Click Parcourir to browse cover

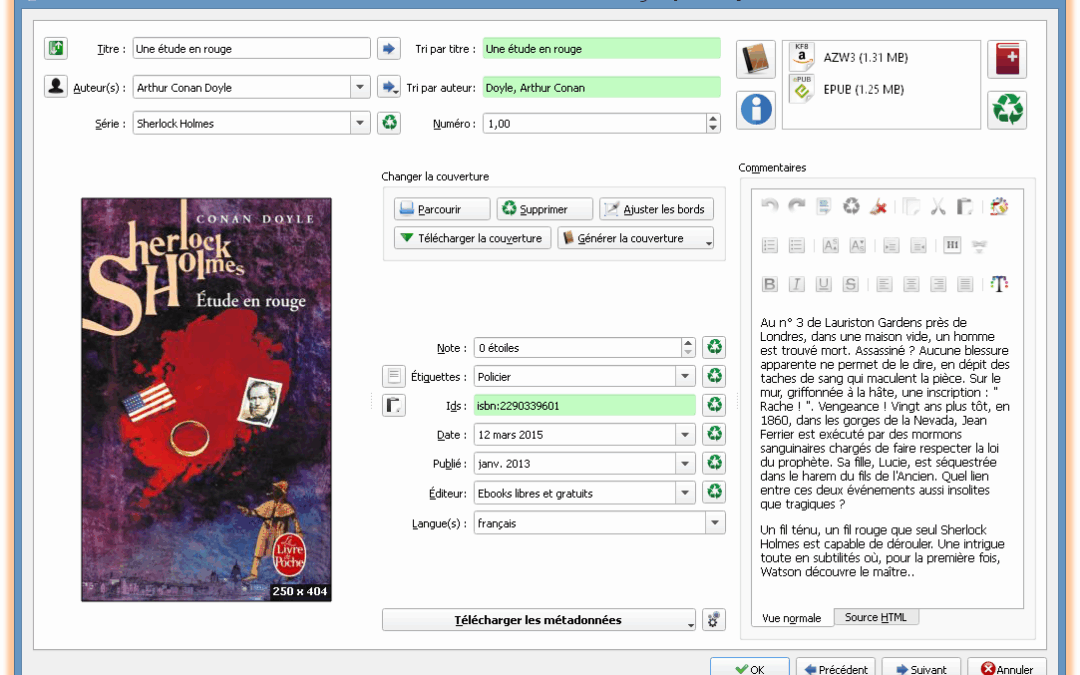(x=442, y=209)
